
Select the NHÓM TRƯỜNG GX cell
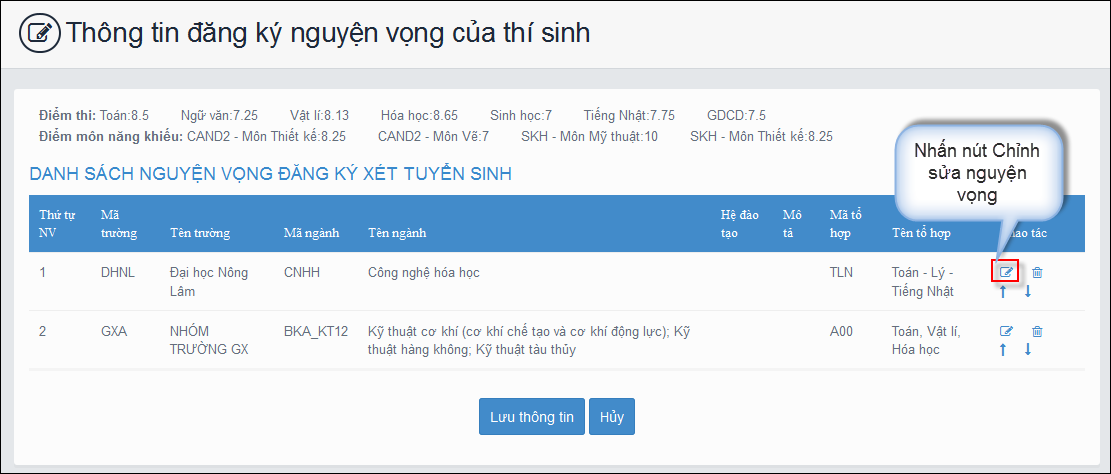click(x=209, y=340)
